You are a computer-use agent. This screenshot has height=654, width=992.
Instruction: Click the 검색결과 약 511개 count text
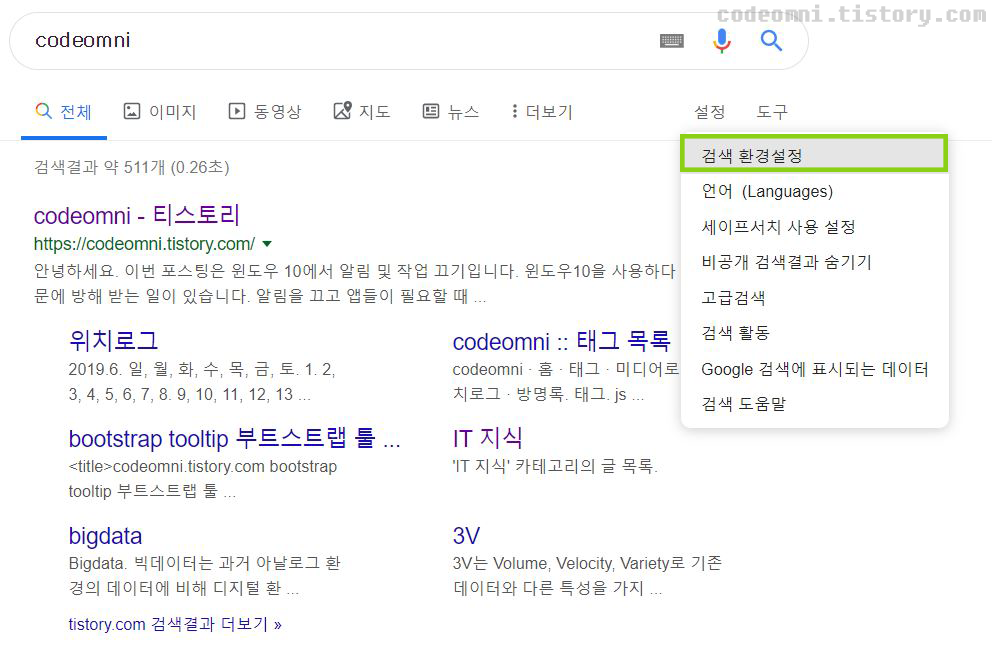click(132, 167)
